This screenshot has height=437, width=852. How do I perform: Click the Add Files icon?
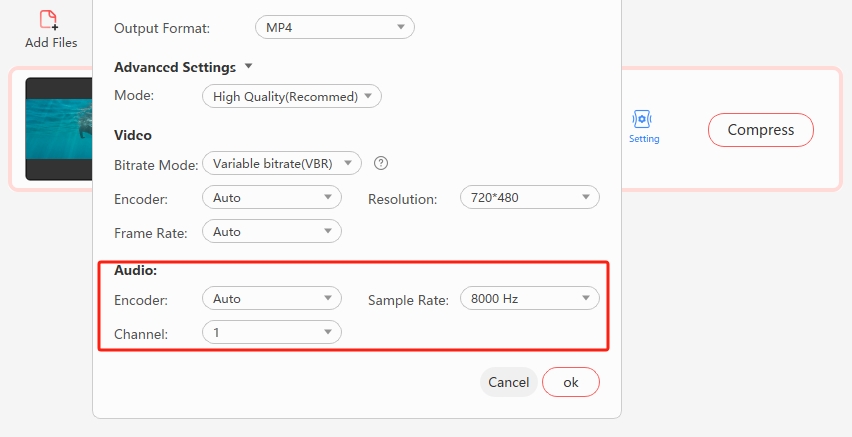tap(49, 20)
